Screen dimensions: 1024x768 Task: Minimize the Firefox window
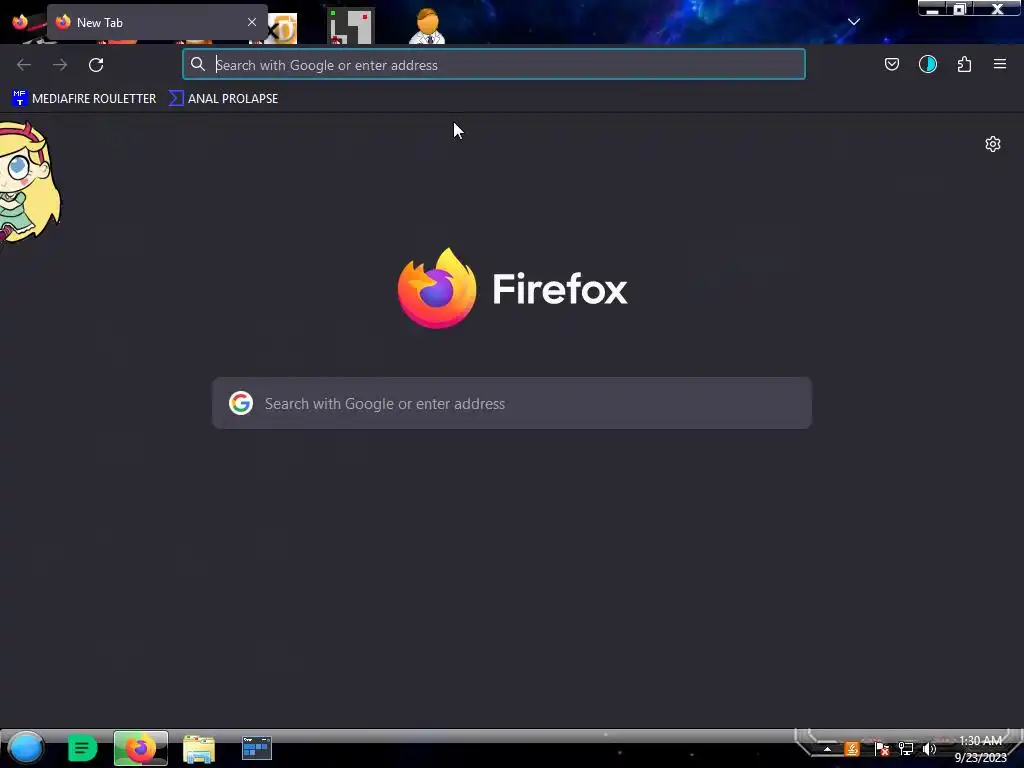932,9
